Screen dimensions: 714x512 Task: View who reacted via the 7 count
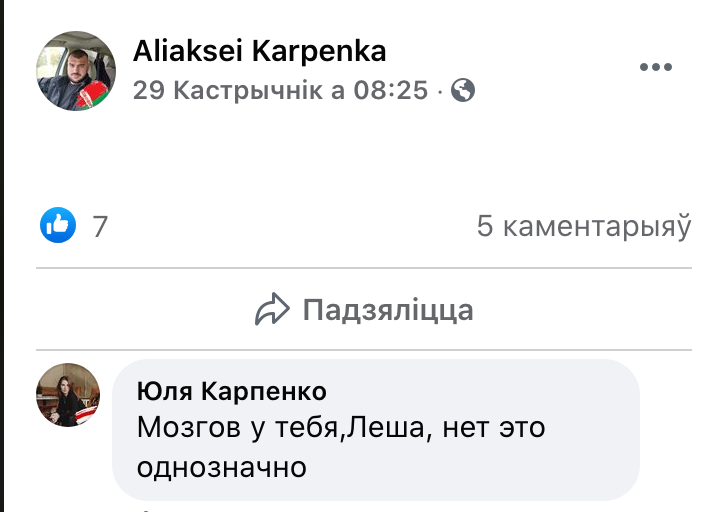tap(99, 226)
